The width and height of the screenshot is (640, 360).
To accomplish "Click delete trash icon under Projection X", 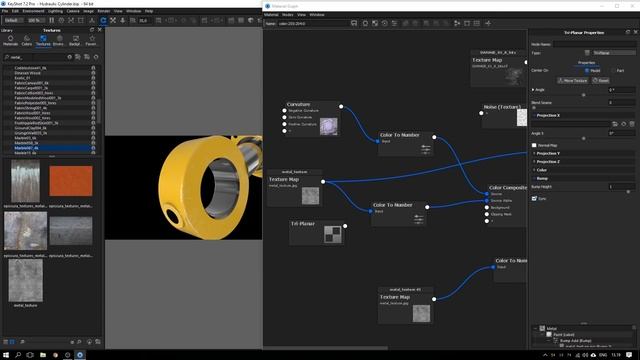I will click(x=632, y=124).
